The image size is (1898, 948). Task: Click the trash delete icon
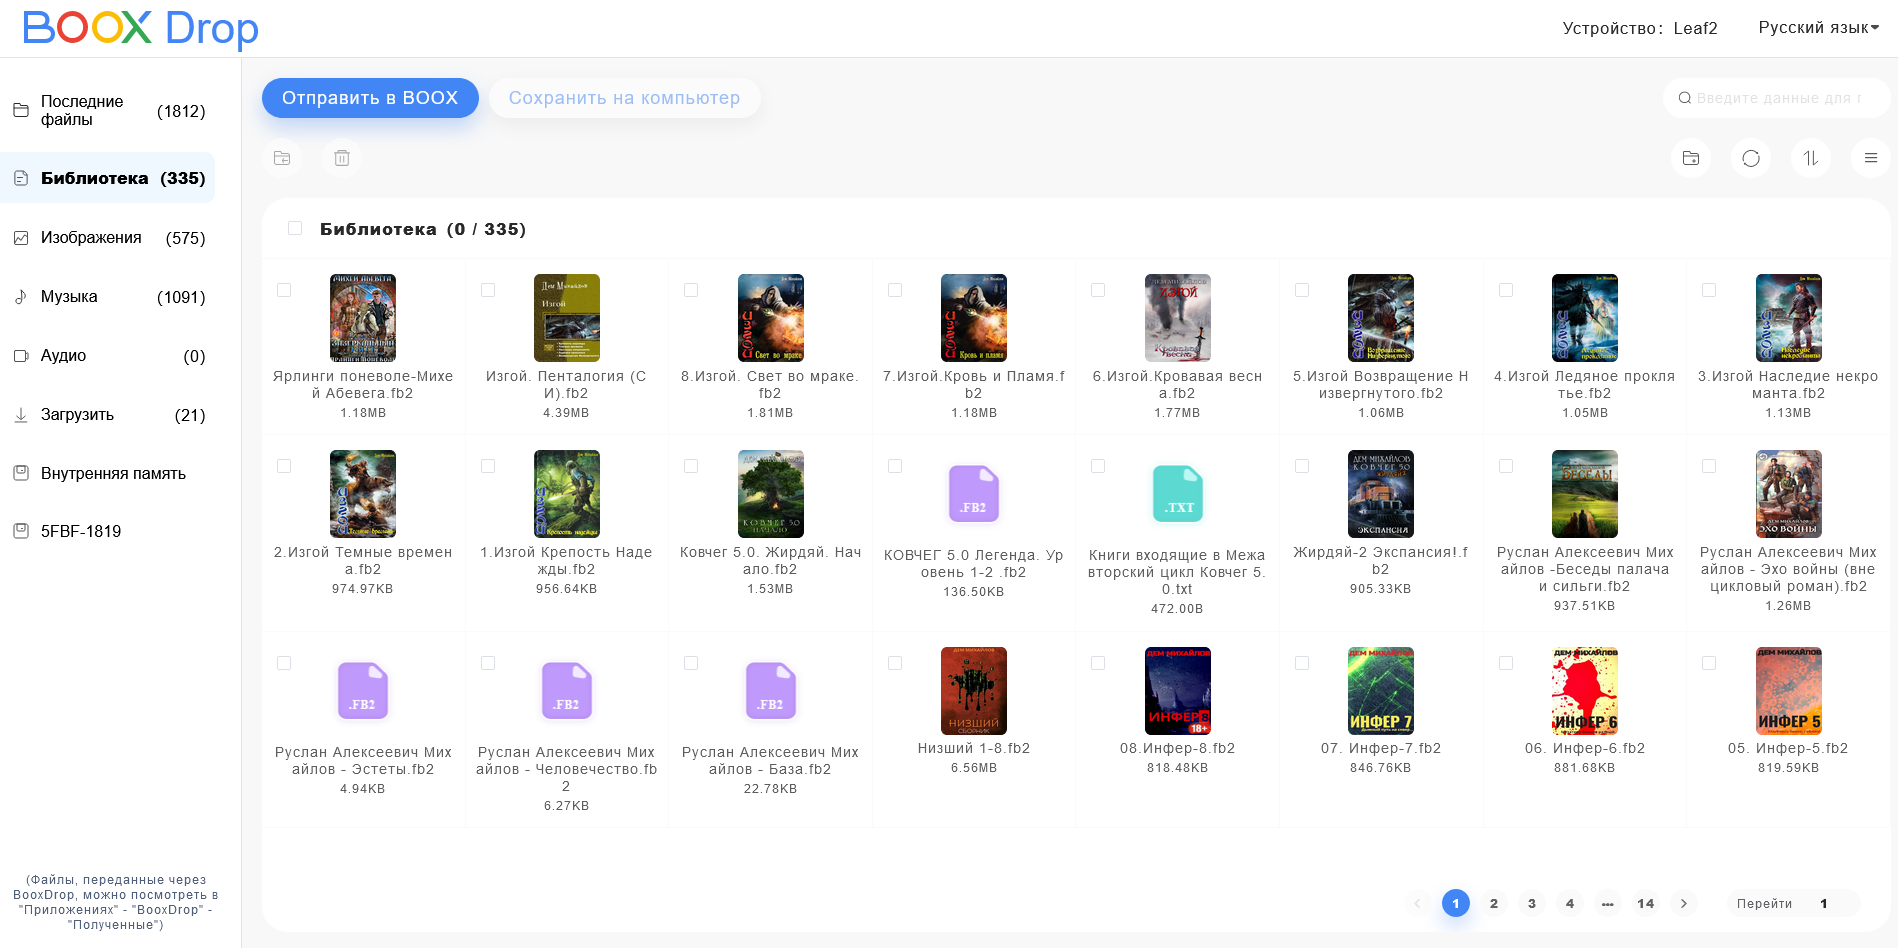coord(342,158)
